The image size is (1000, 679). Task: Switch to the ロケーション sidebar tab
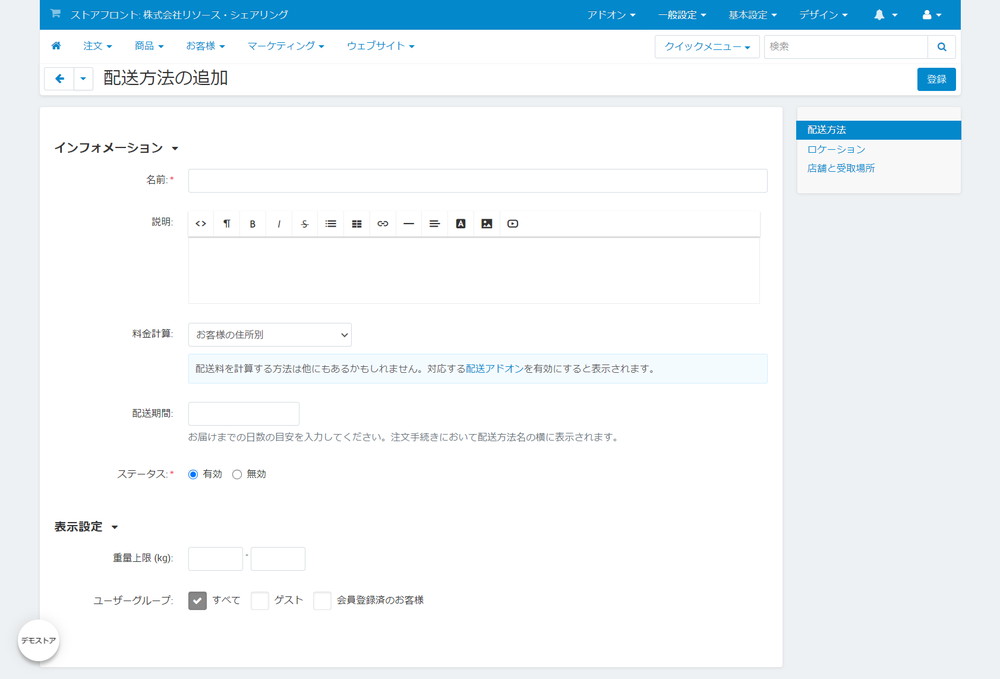pos(836,149)
